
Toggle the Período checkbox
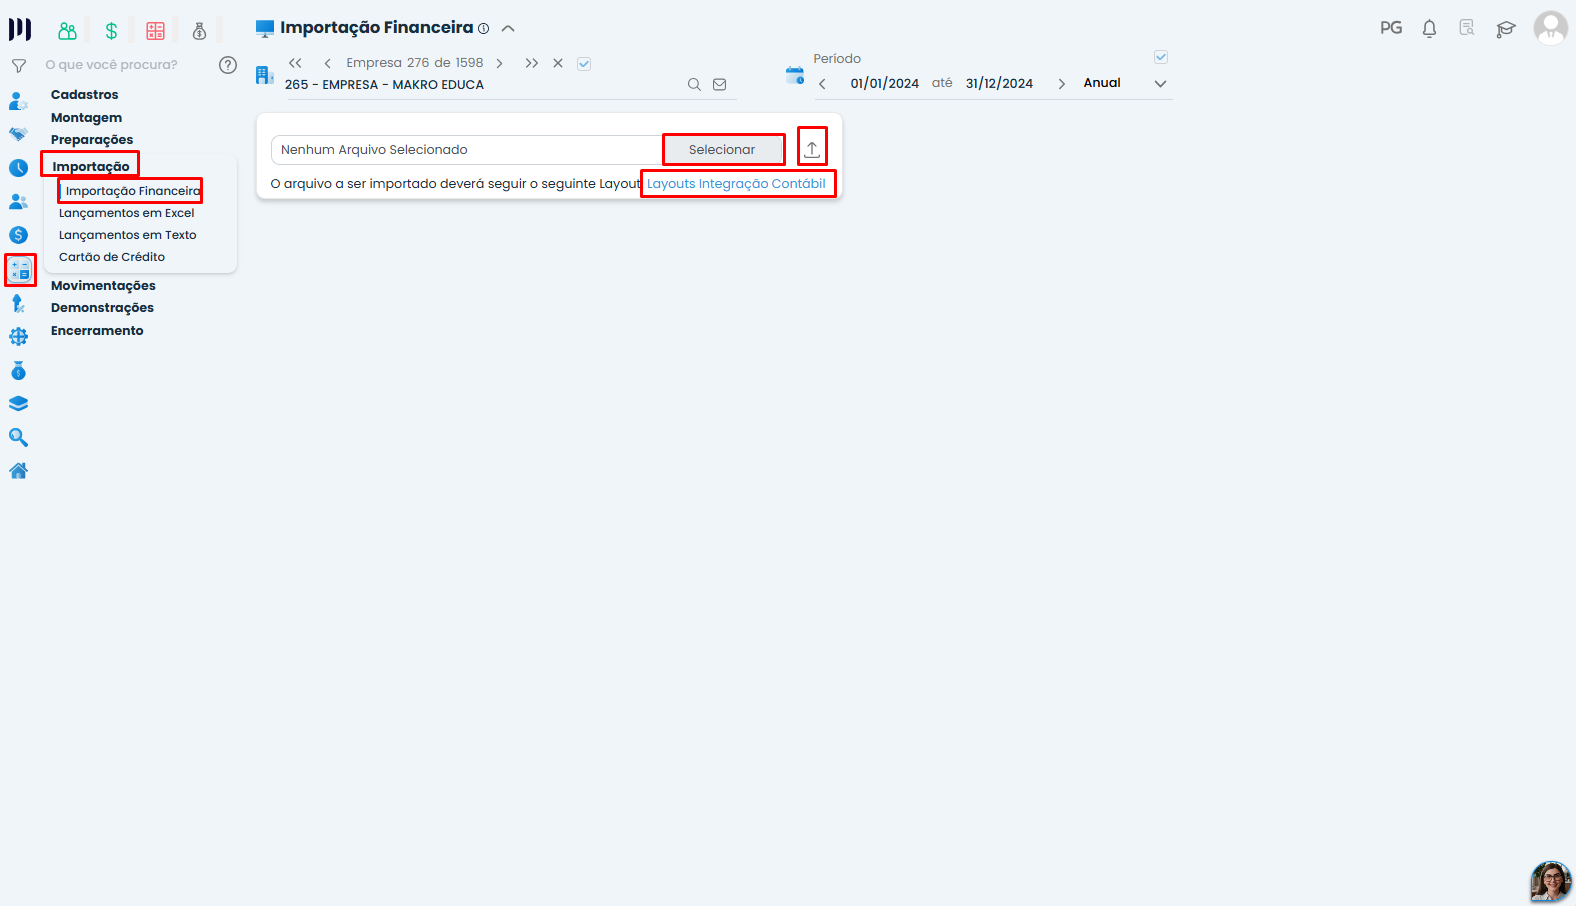[1161, 57]
